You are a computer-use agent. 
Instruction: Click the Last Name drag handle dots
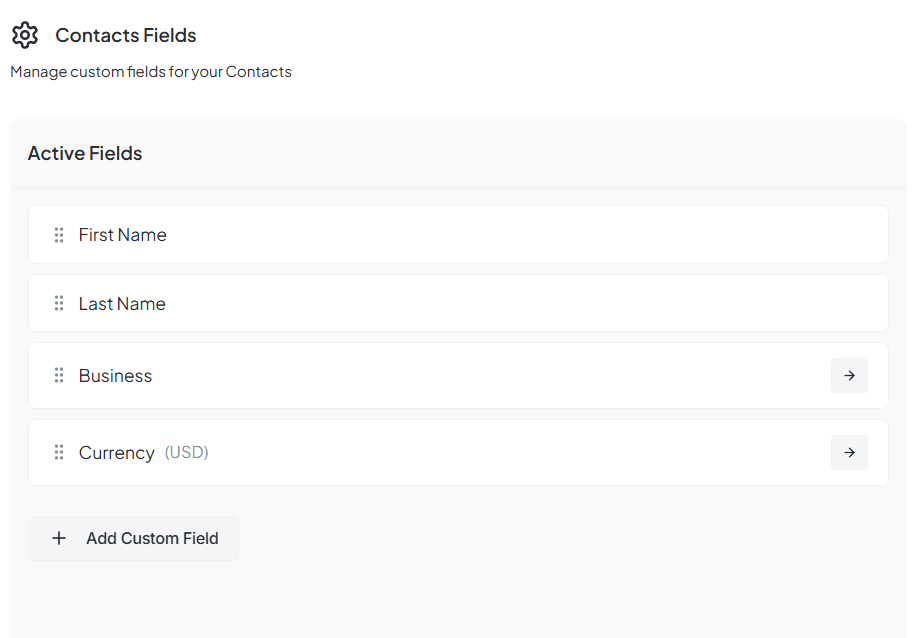pos(59,304)
